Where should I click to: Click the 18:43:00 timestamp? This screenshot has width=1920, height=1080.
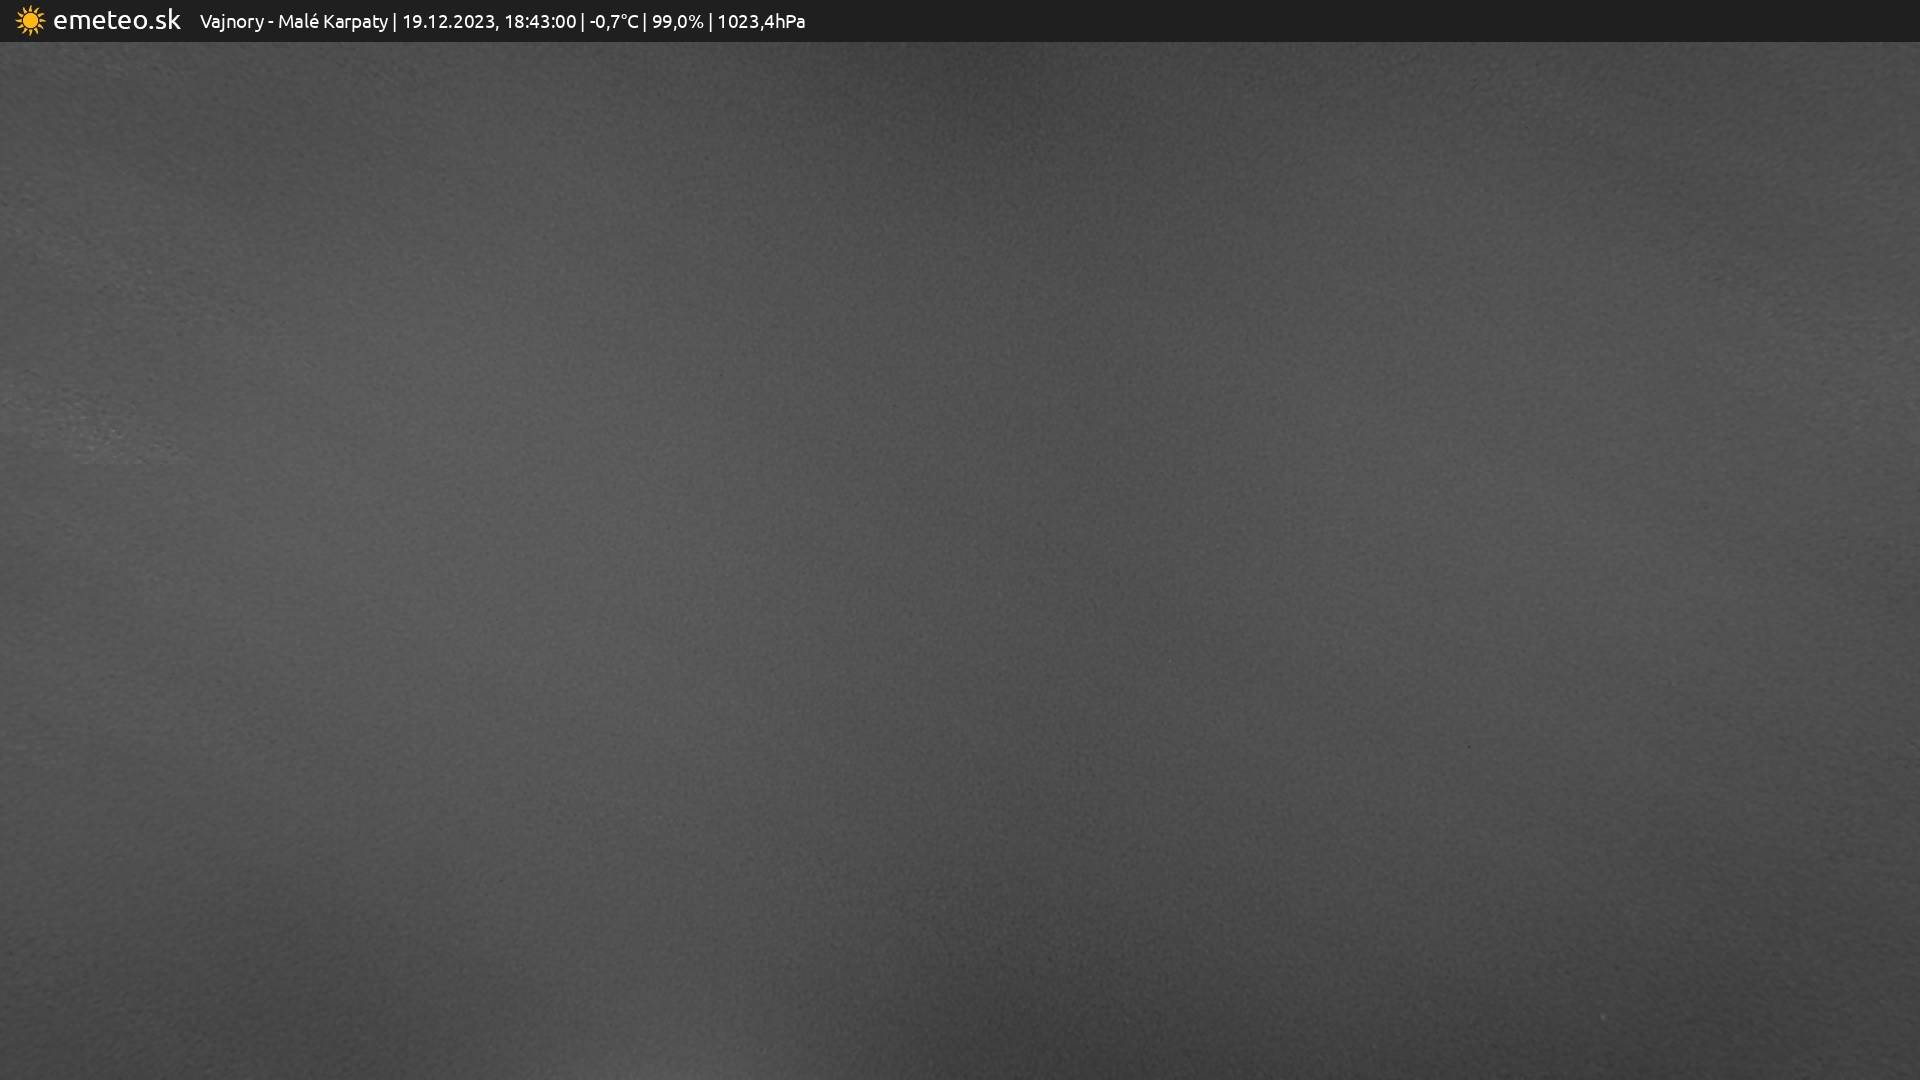[x=540, y=22]
